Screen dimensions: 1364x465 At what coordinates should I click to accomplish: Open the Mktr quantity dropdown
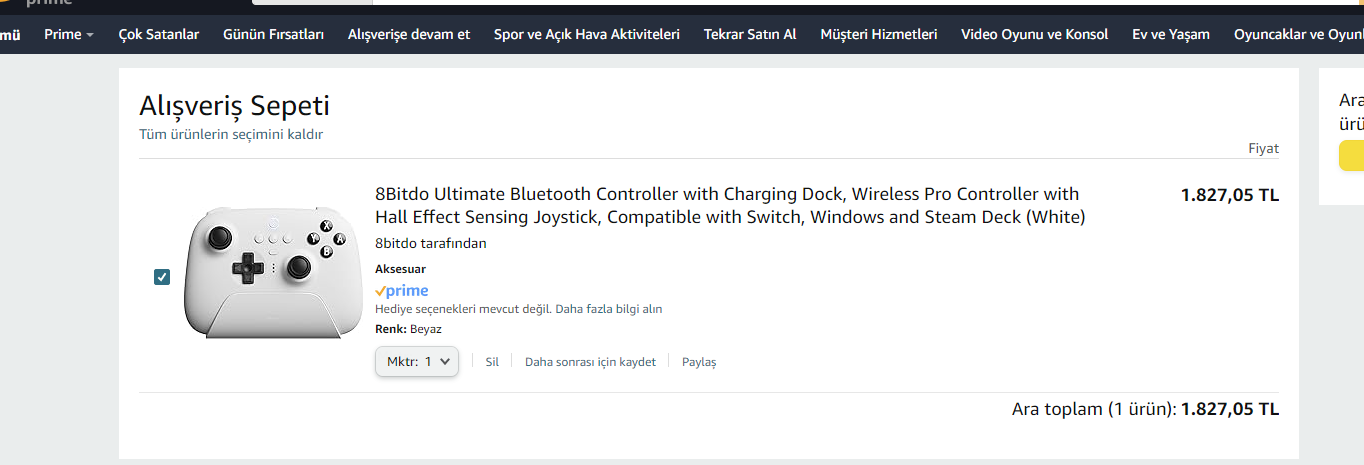click(417, 362)
